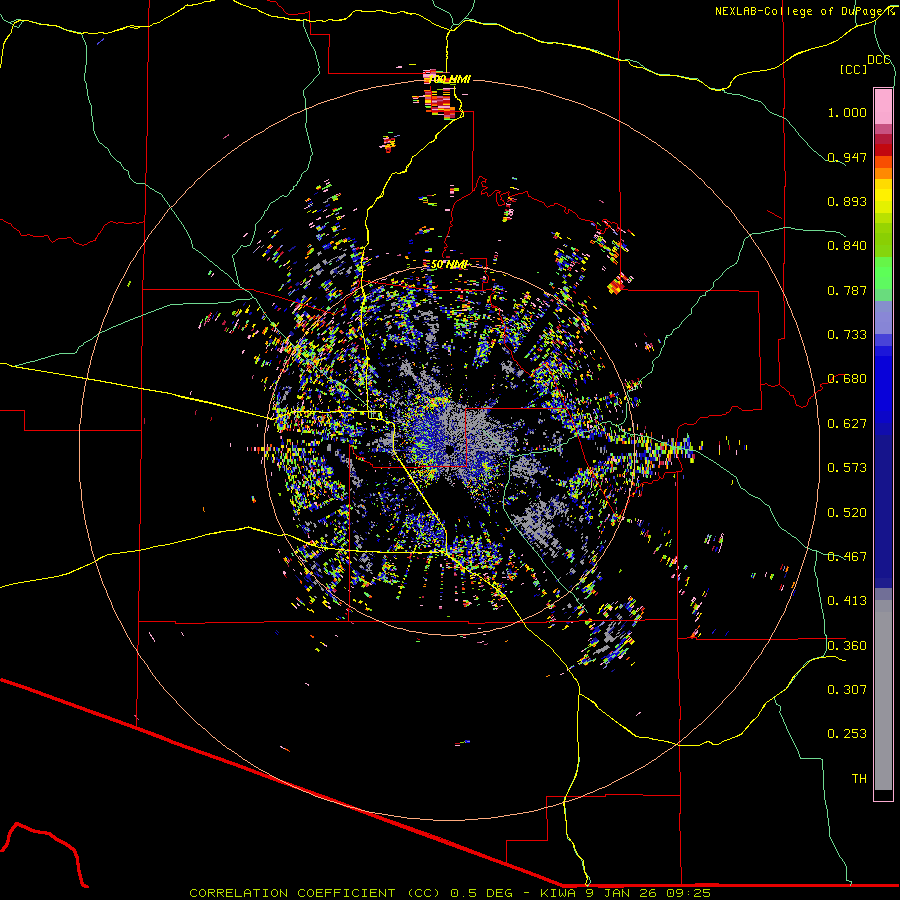This screenshot has width=900, height=900.
Task: Click the 0.787 legend value
Action: coord(847,290)
